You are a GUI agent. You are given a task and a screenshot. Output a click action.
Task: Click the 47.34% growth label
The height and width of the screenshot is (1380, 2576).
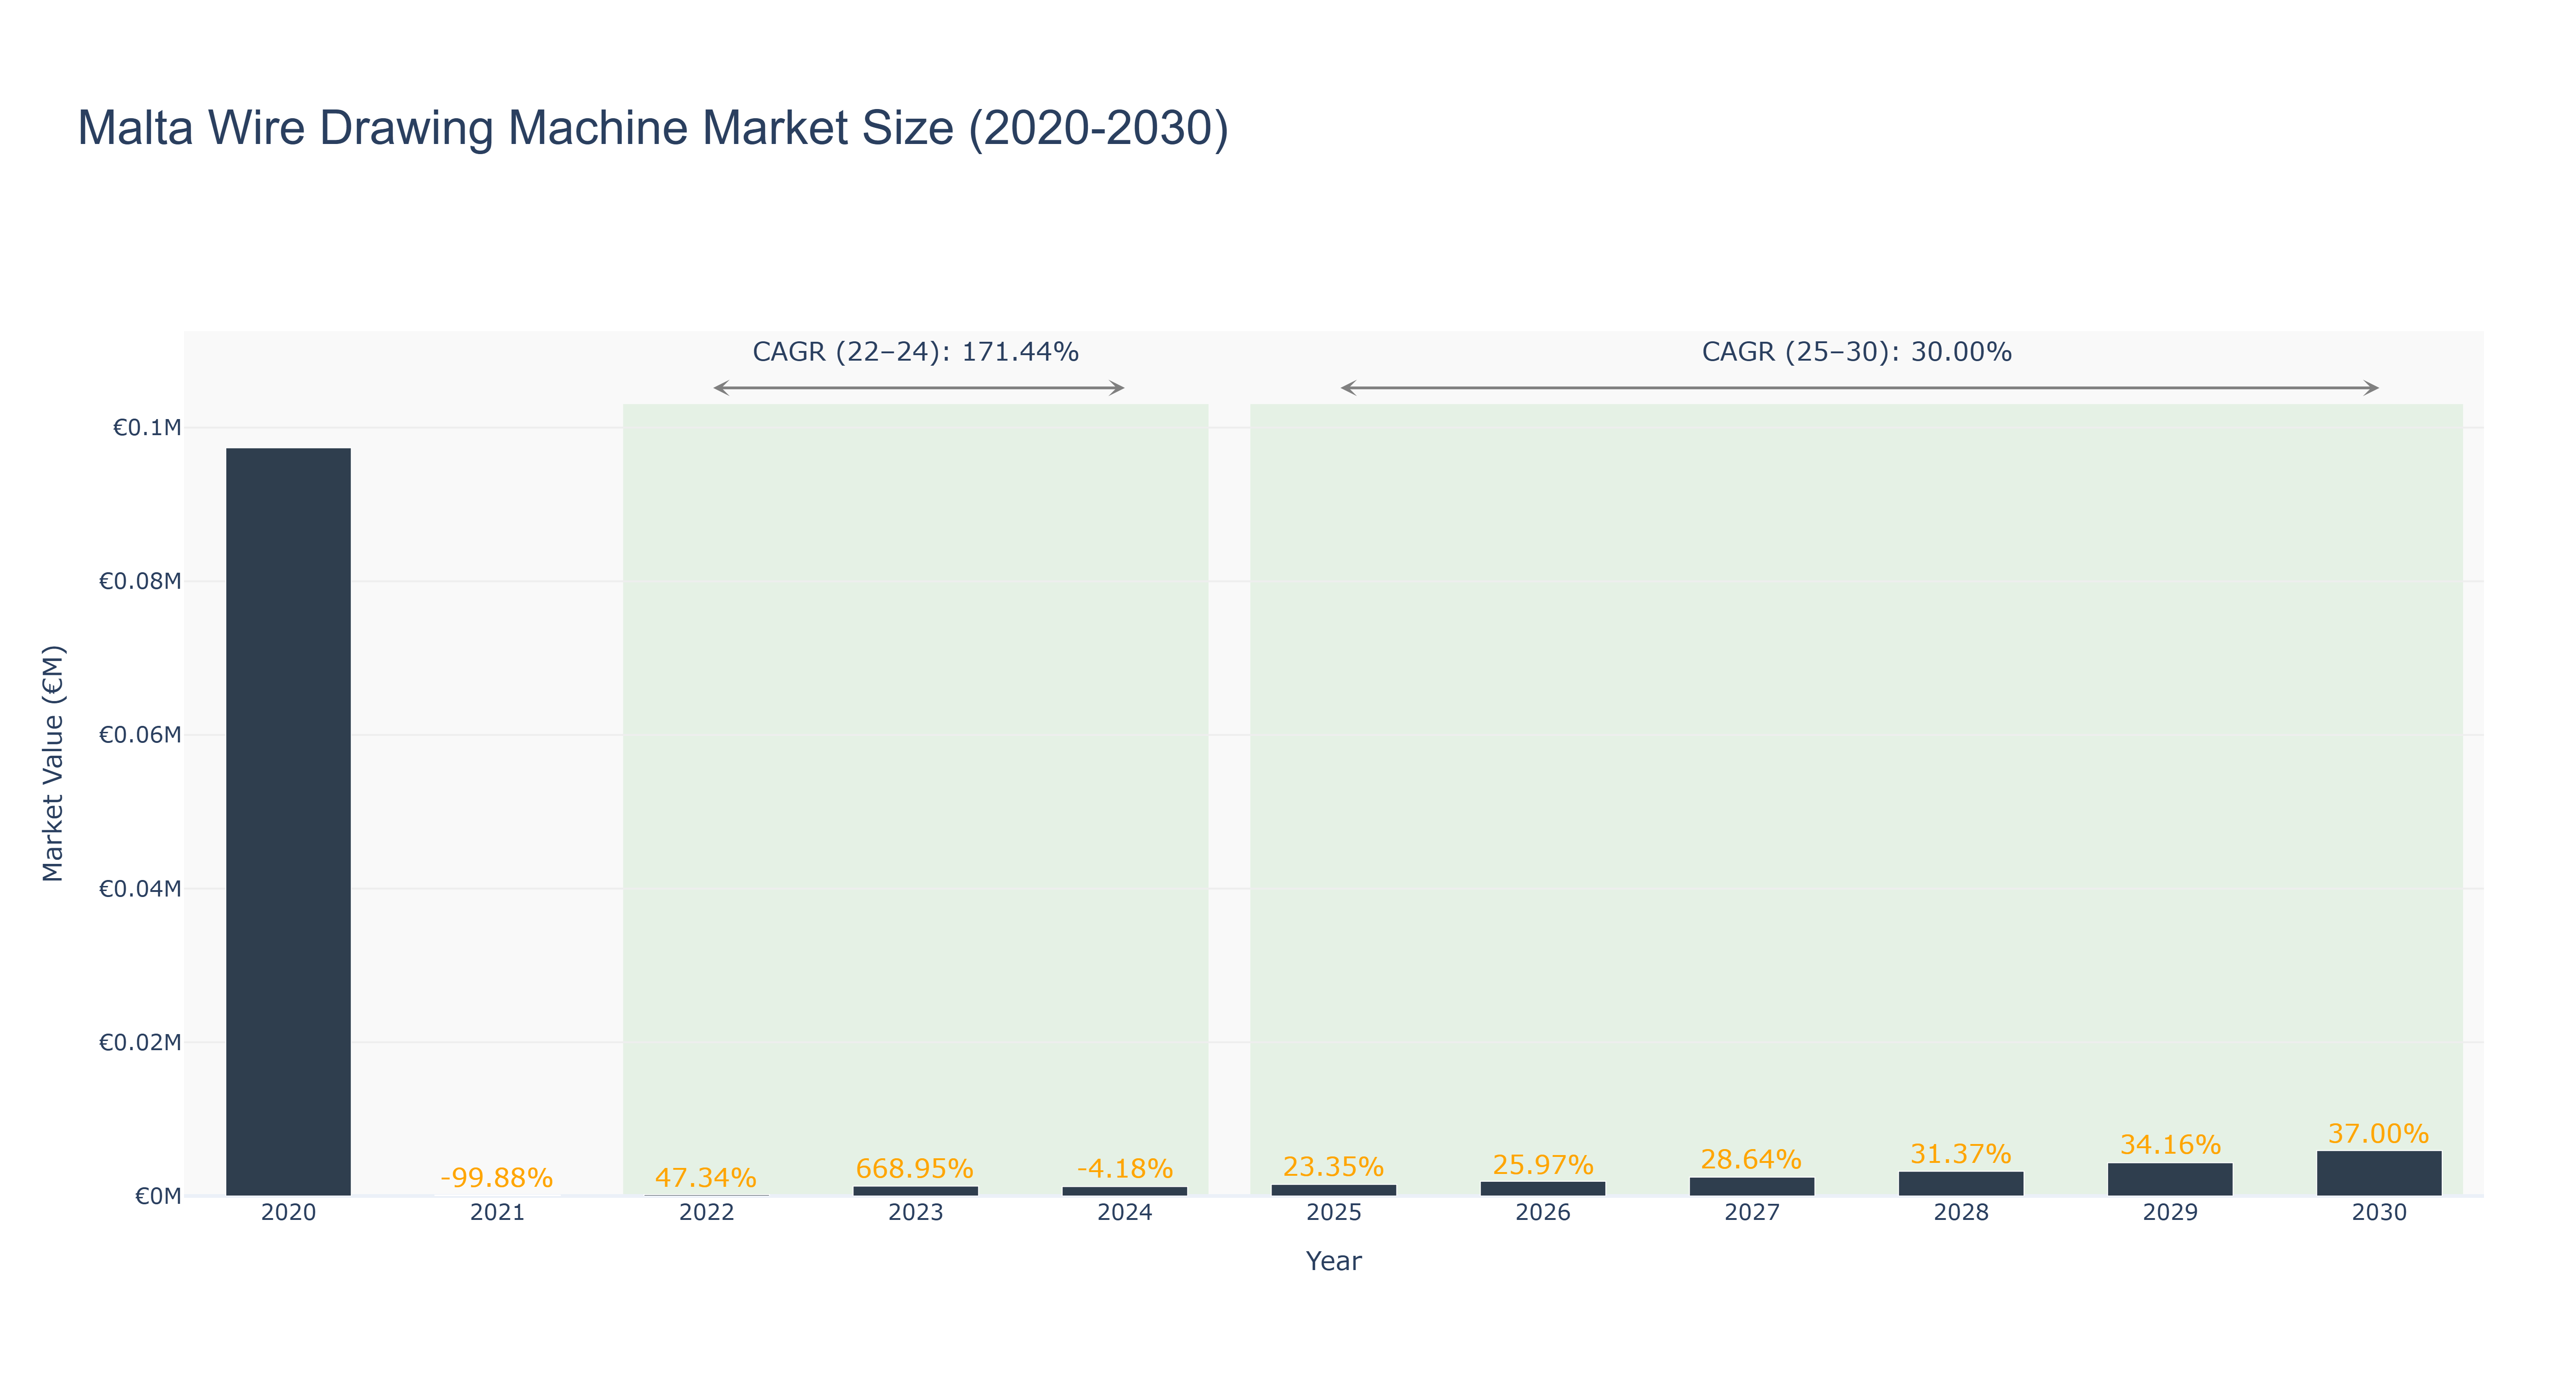click(706, 1178)
